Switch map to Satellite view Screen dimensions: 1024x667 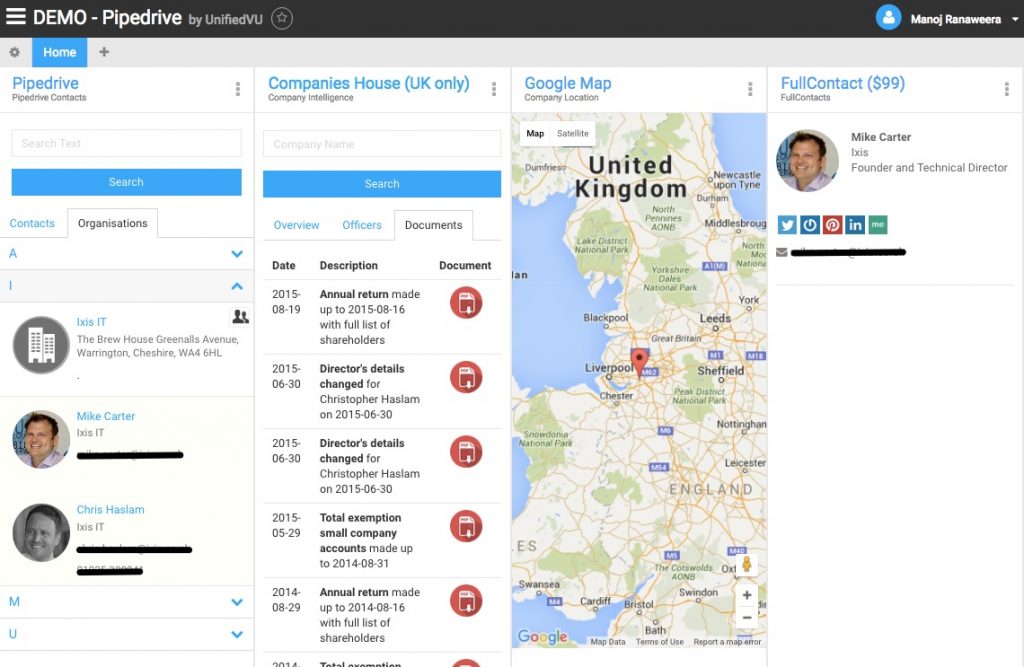[x=573, y=134]
